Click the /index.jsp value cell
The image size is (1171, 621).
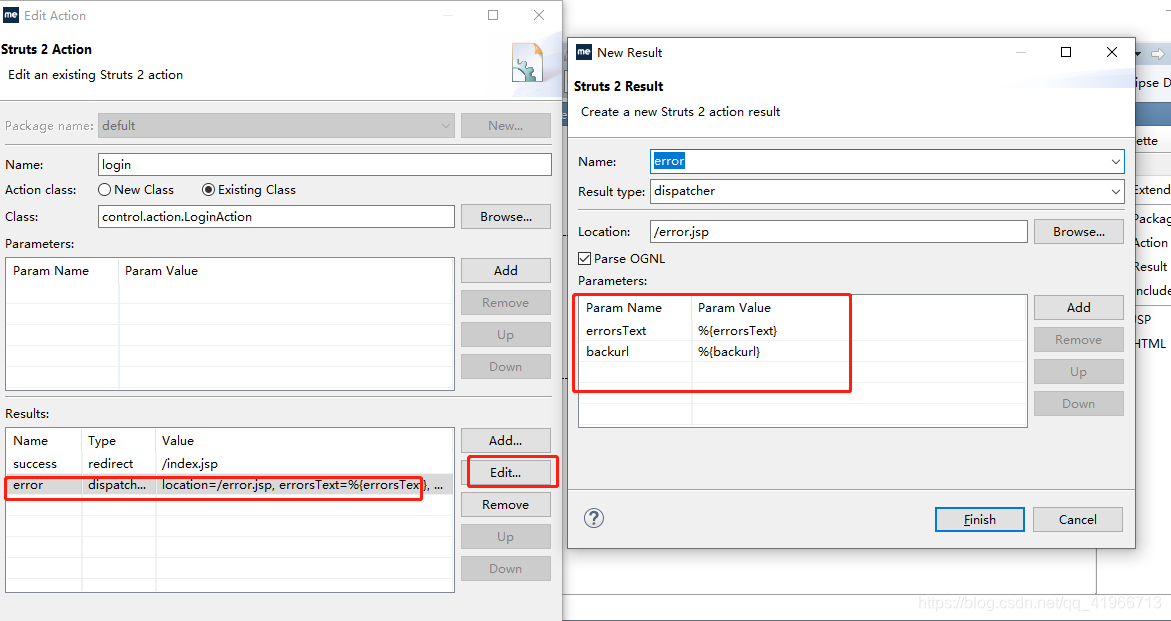[x=190, y=464]
